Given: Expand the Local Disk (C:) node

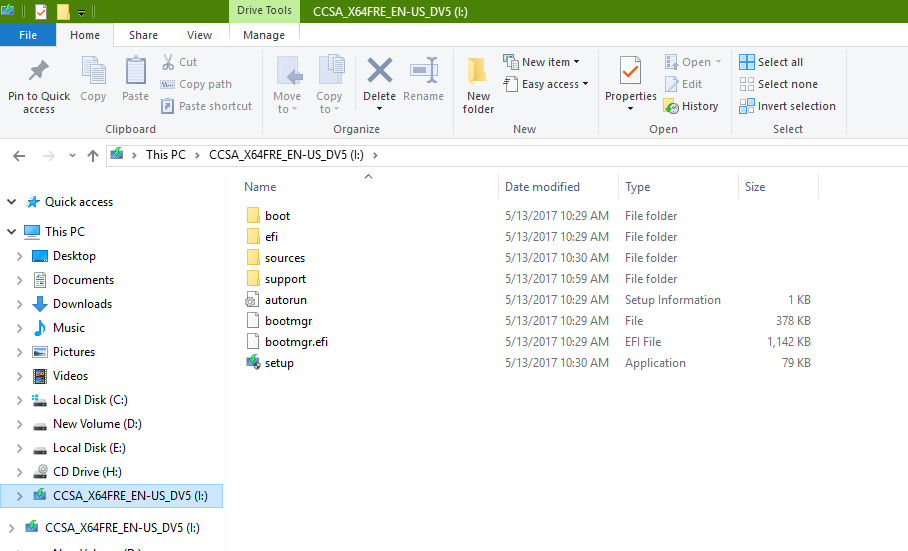Looking at the screenshot, I should (x=20, y=400).
